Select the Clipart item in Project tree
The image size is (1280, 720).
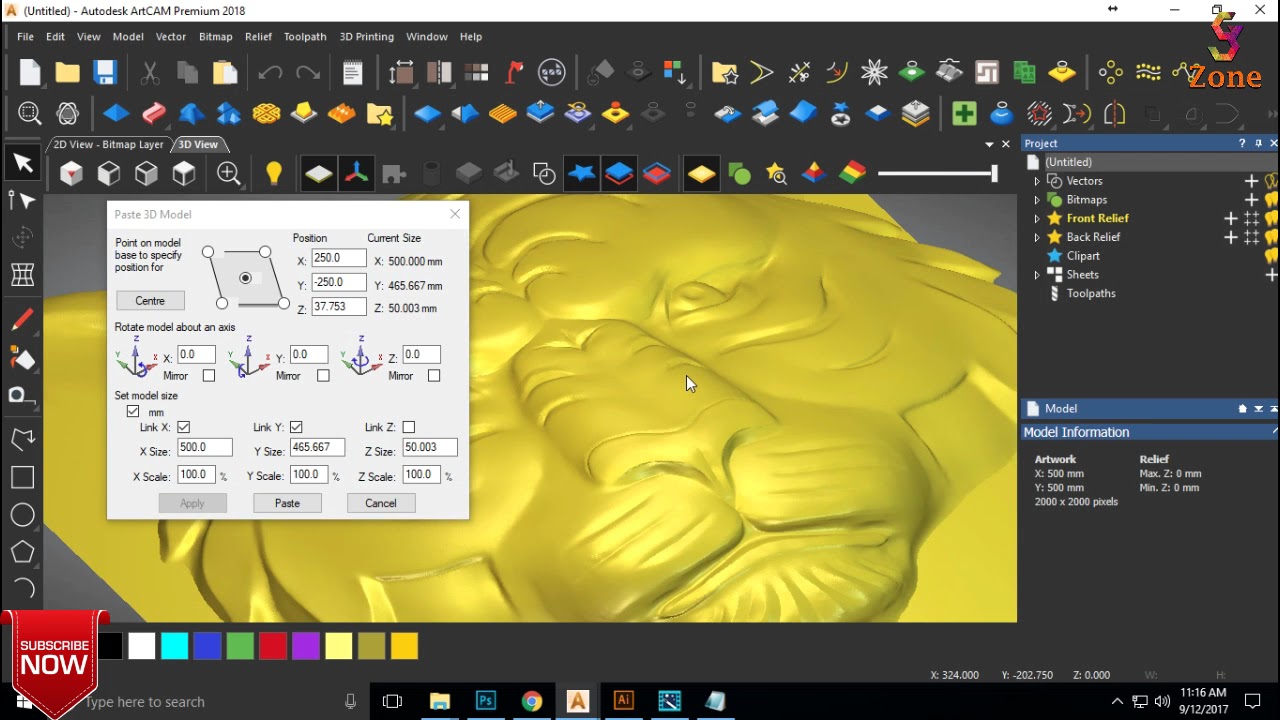click(x=1083, y=256)
